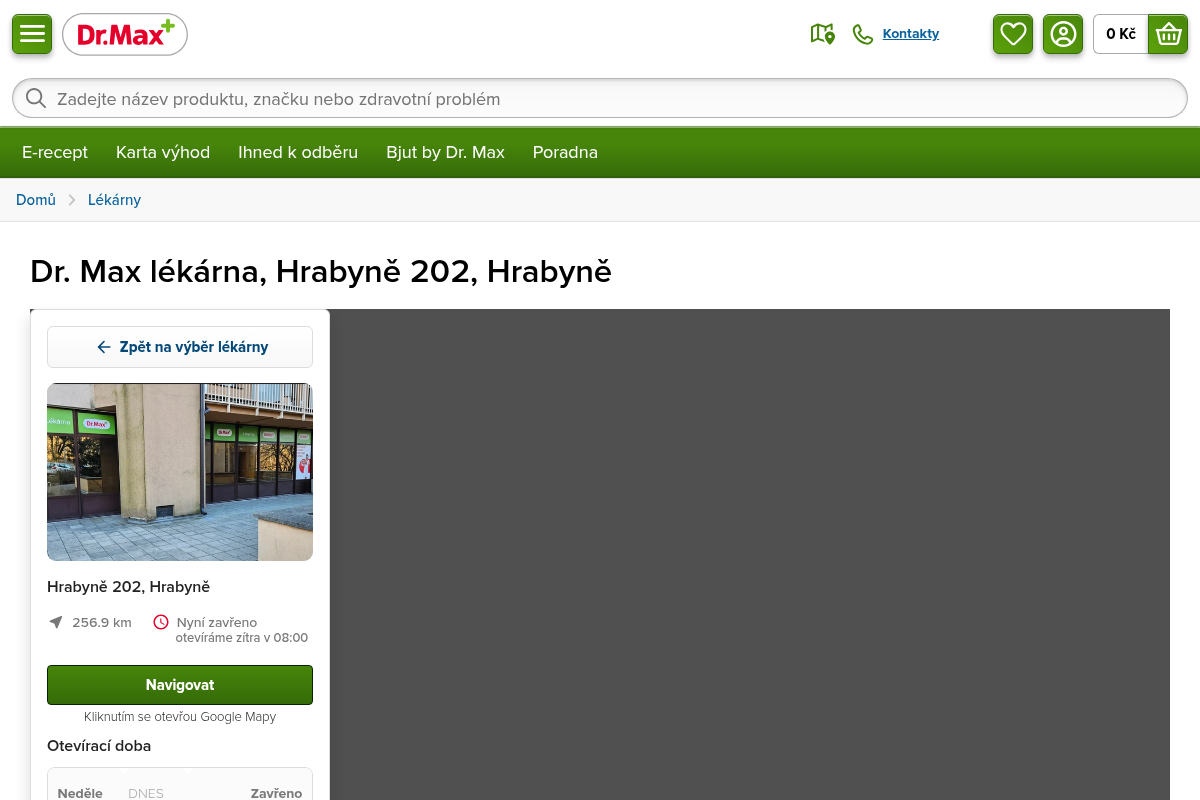Image resolution: width=1200 pixels, height=800 pixels.
Task: Open the Ihned k odběru menu item
Action: pyautogui.click(x=298, y=152)
